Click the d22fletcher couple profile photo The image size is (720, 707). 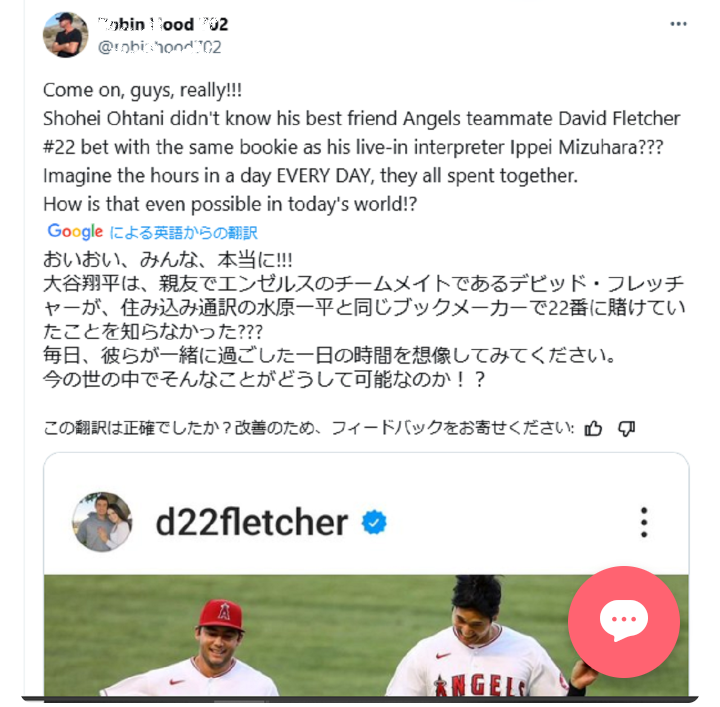click(x=102, y=522)
